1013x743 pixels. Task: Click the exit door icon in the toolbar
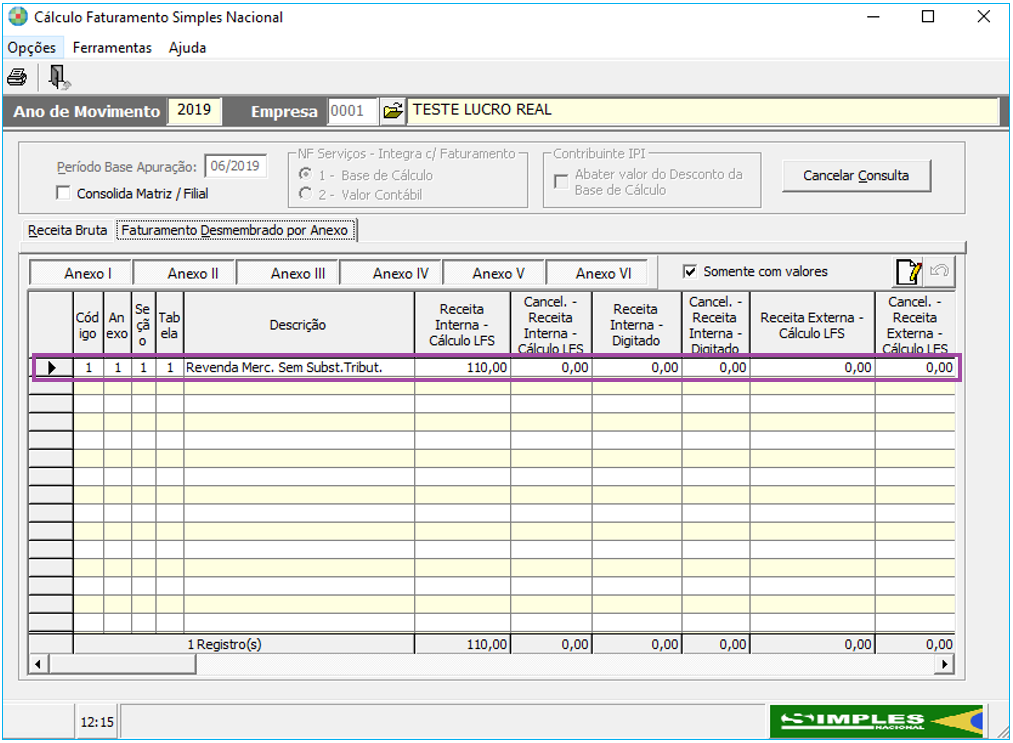[x=59, y=77]
